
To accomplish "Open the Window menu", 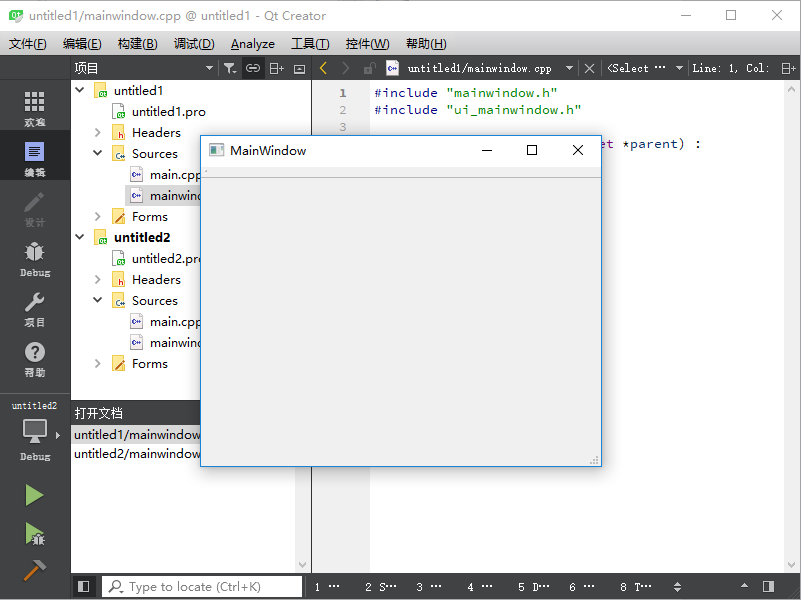I will [367, 44].
